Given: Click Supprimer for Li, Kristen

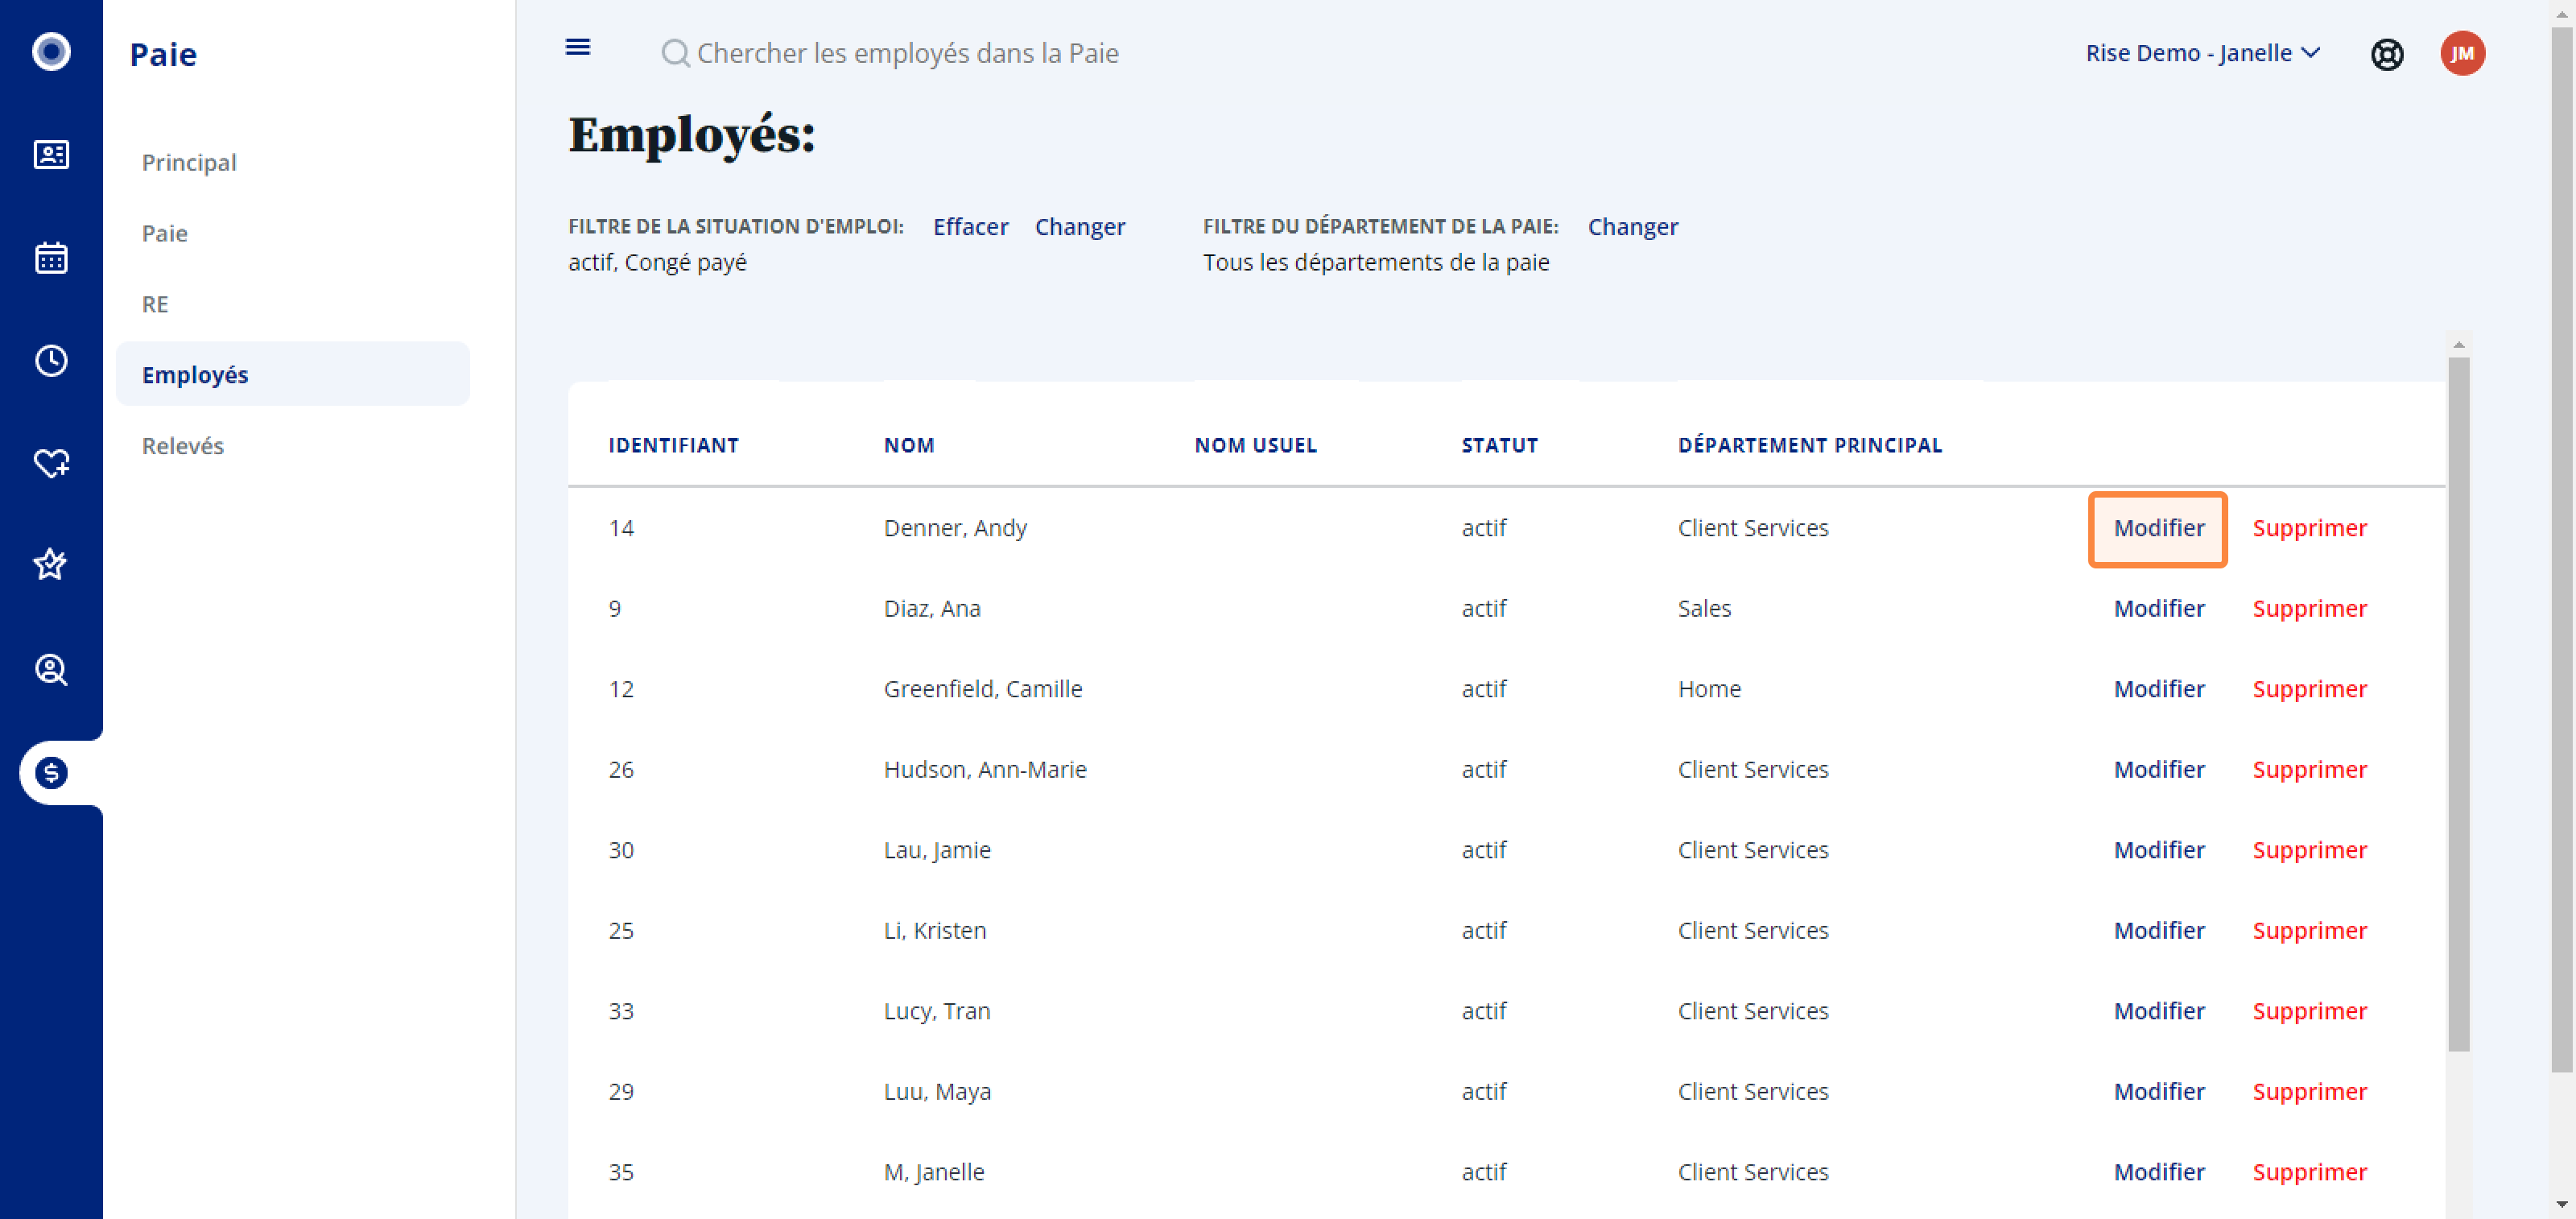Looking at the screenshot, I should tap(2309, 931).
